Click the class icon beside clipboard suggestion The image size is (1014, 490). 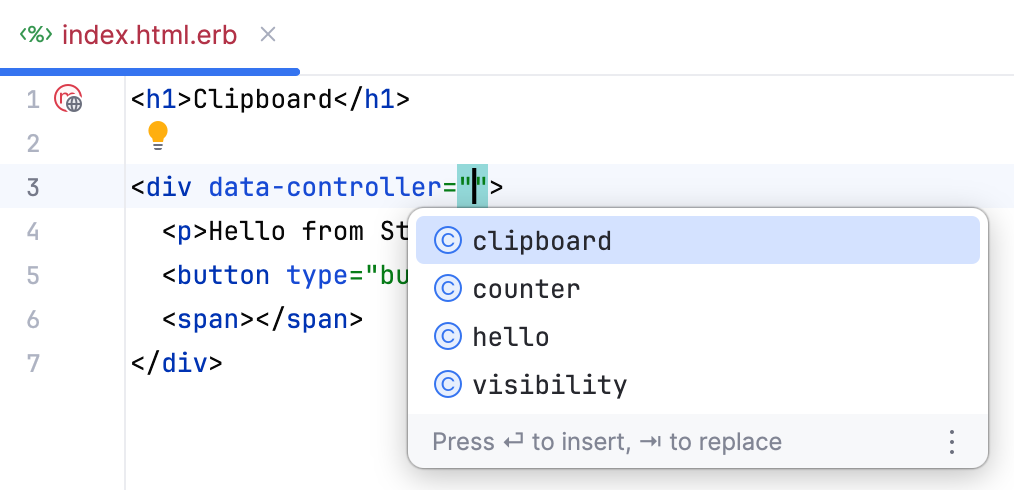(448, 241)
